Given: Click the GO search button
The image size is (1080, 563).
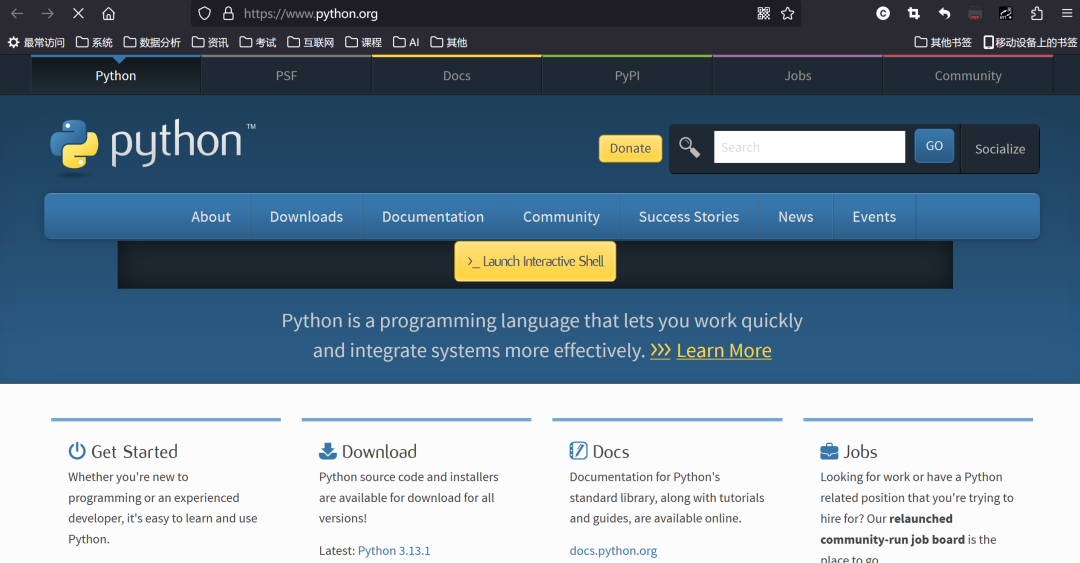Looking at the screenshot, I should pyautogui.click(x=934, y=145).
